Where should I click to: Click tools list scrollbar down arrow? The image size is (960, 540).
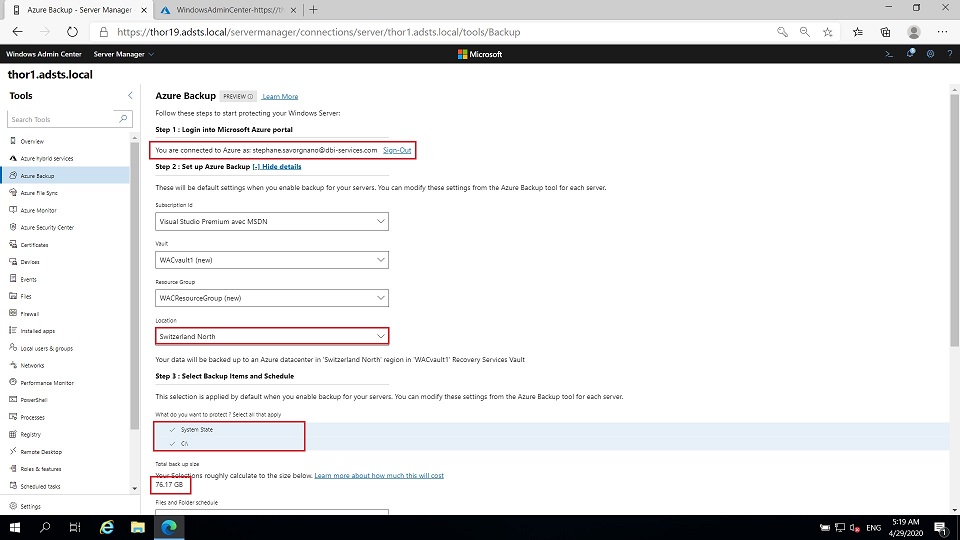(135, 489)
